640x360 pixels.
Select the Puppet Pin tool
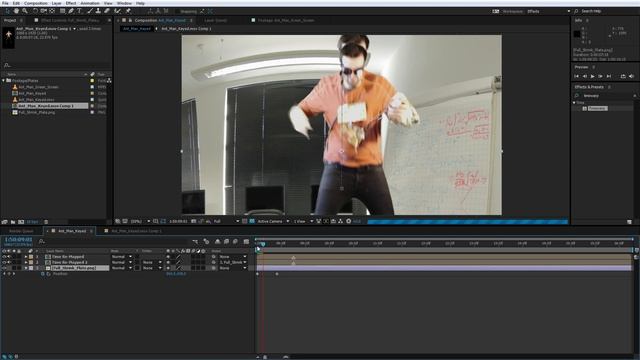click(128, 11)
